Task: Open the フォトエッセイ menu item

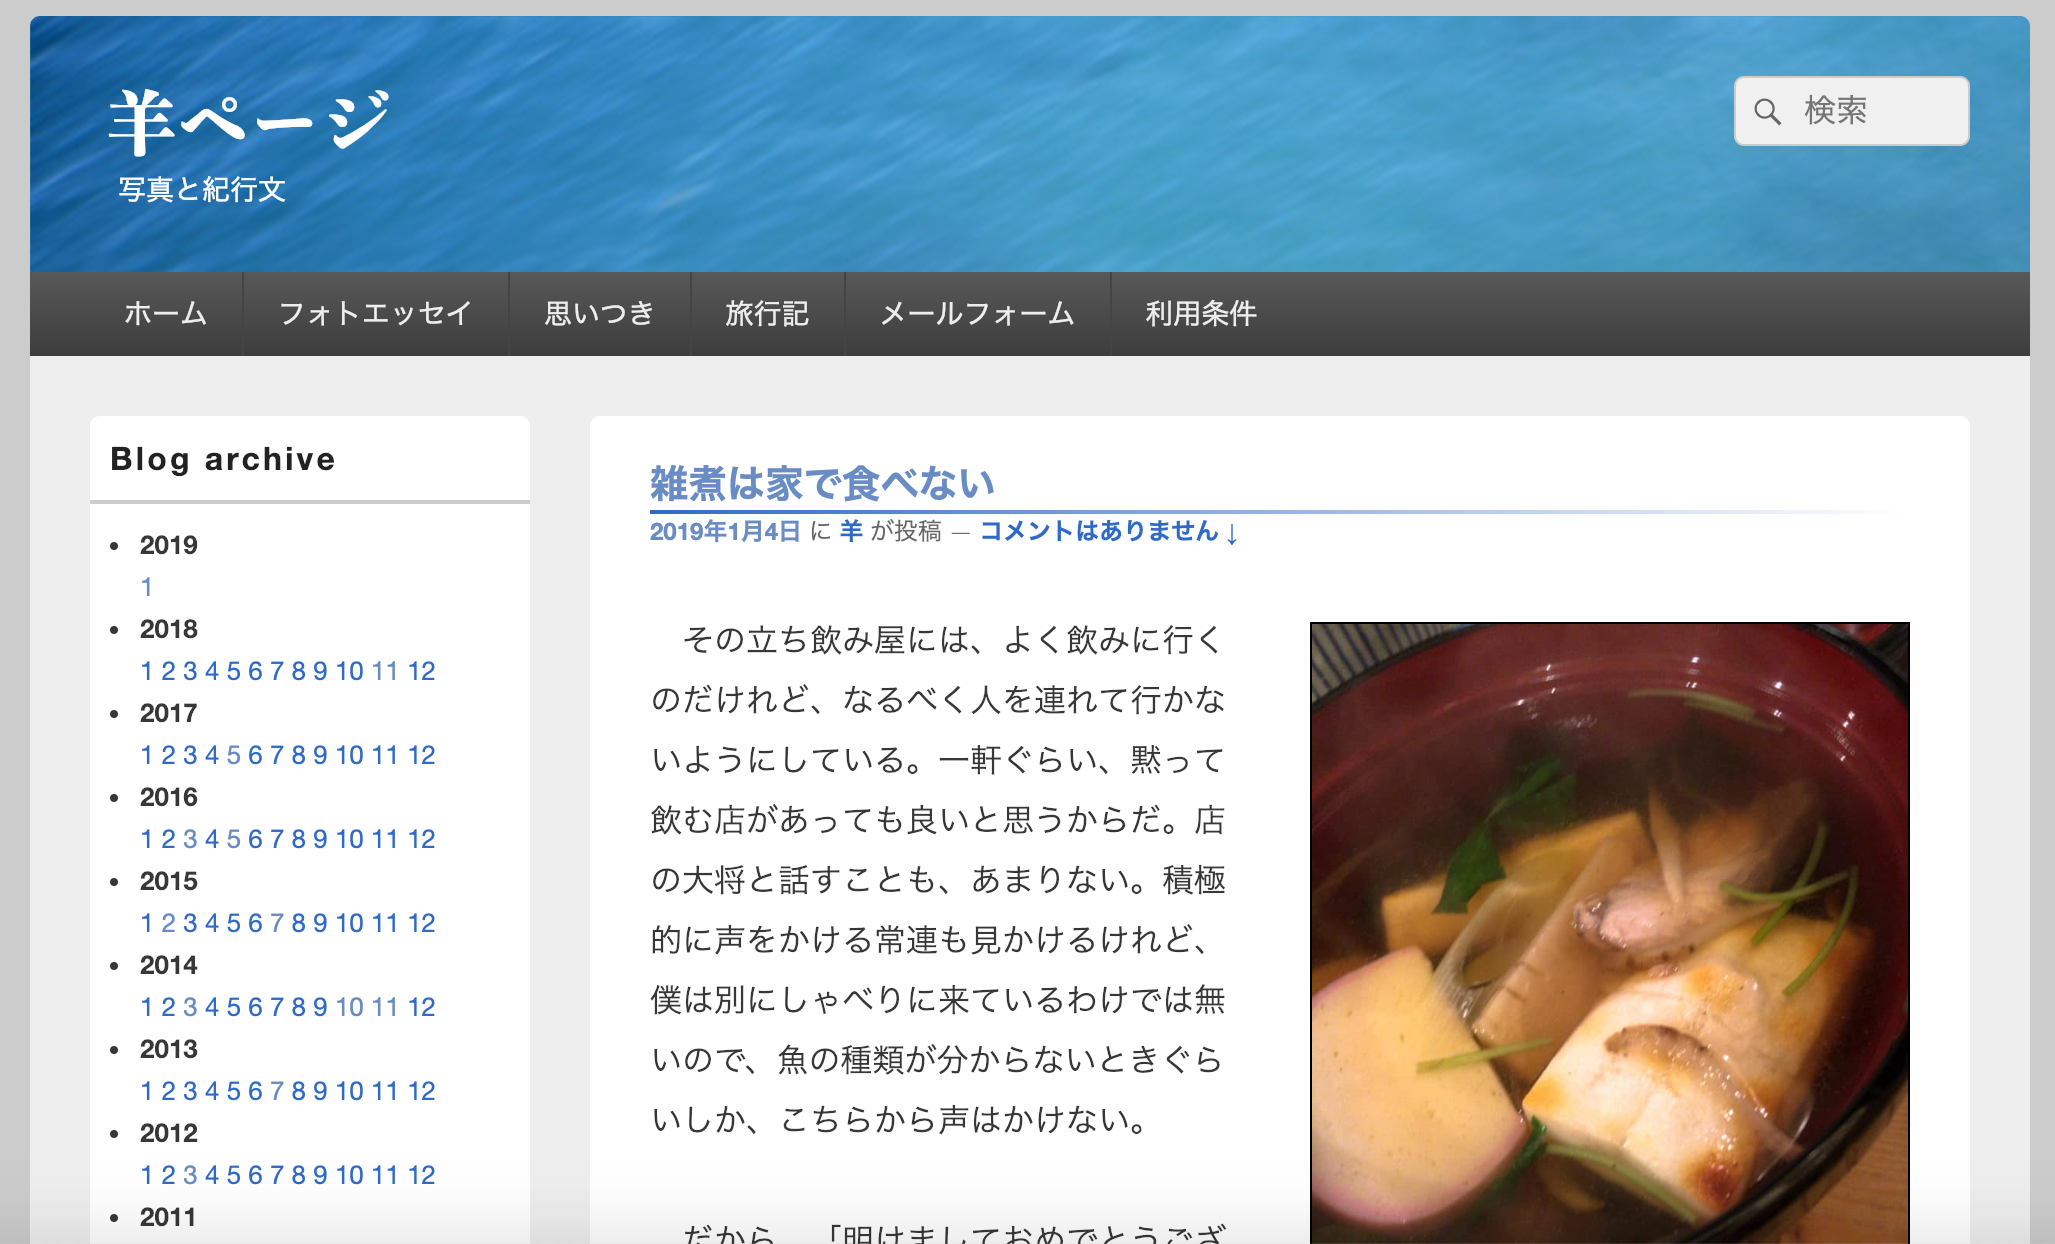Action: (375, 314)
